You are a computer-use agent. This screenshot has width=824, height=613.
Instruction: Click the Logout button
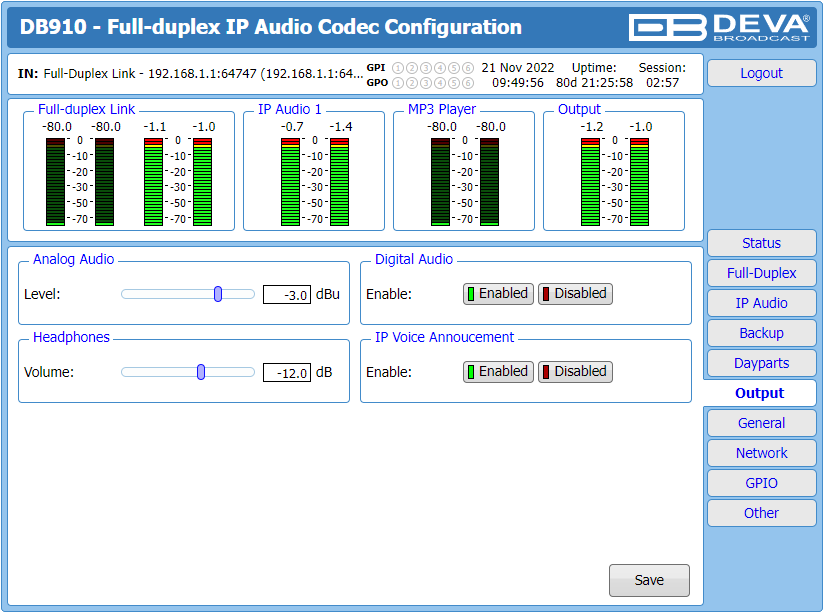click(x=761, y=73)
